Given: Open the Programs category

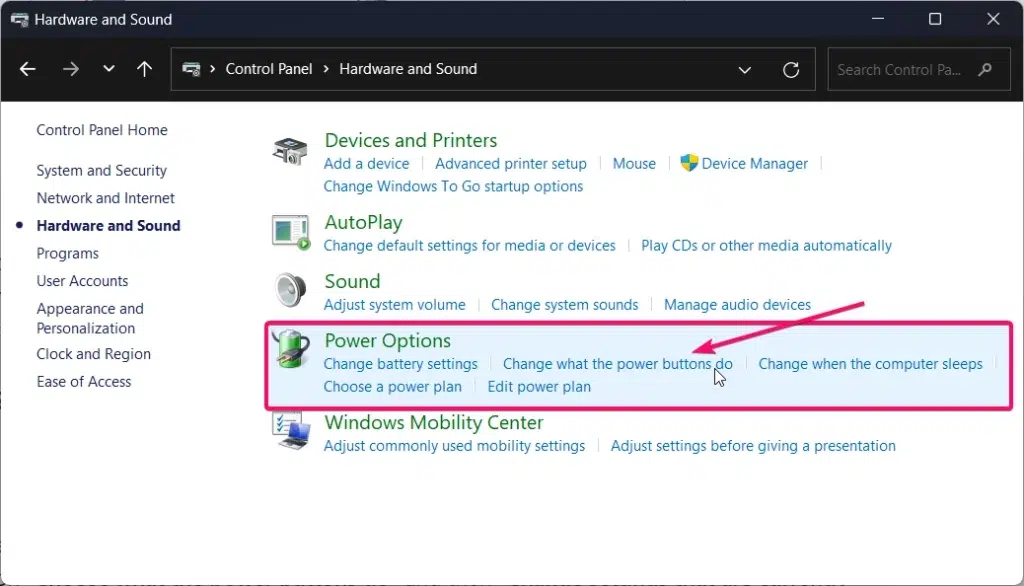Looking at the screenshot, I should pos(67,253).
